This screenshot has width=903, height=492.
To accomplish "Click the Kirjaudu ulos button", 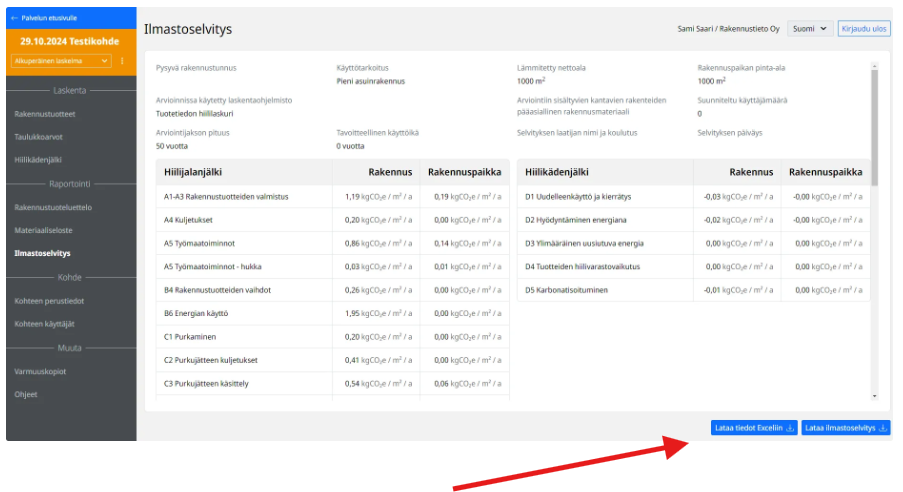I will [864, 29].
